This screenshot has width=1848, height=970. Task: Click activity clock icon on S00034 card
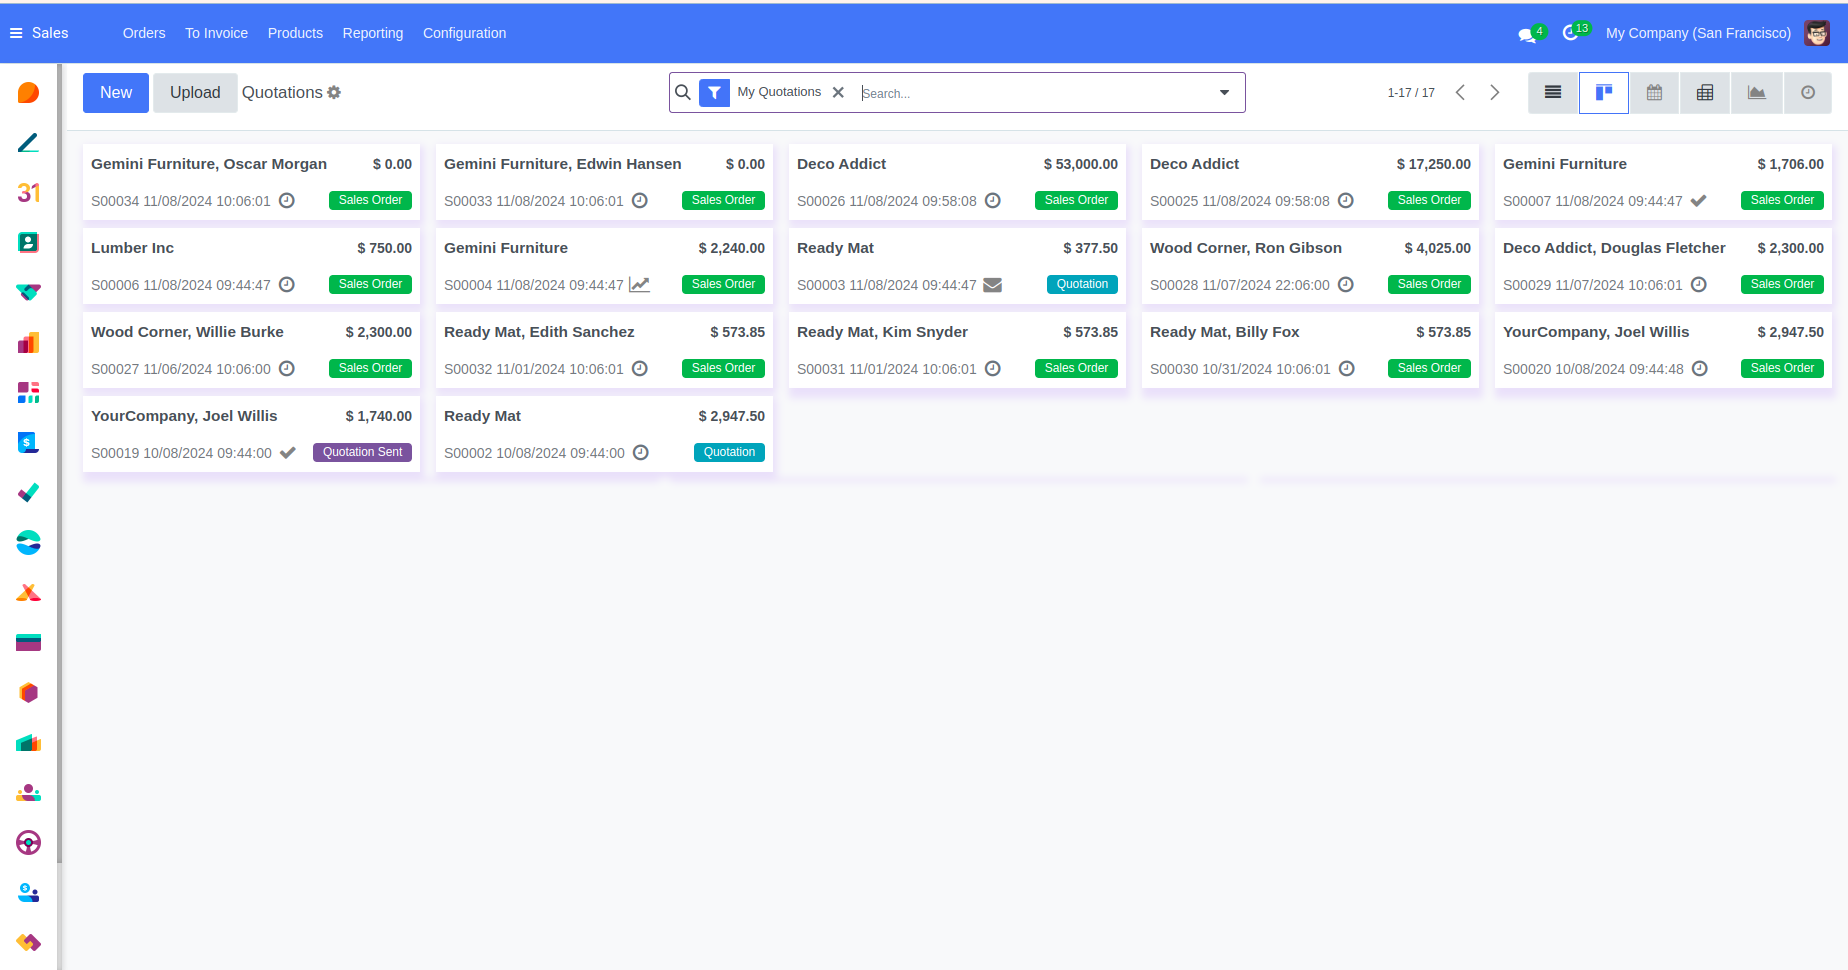click(287, 201)
